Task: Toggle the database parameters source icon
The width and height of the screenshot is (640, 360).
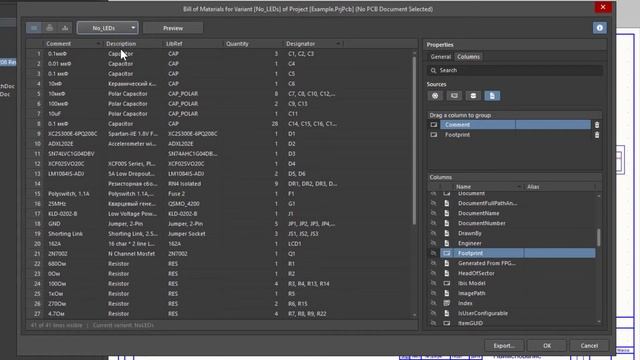Action: coord(473,96)
